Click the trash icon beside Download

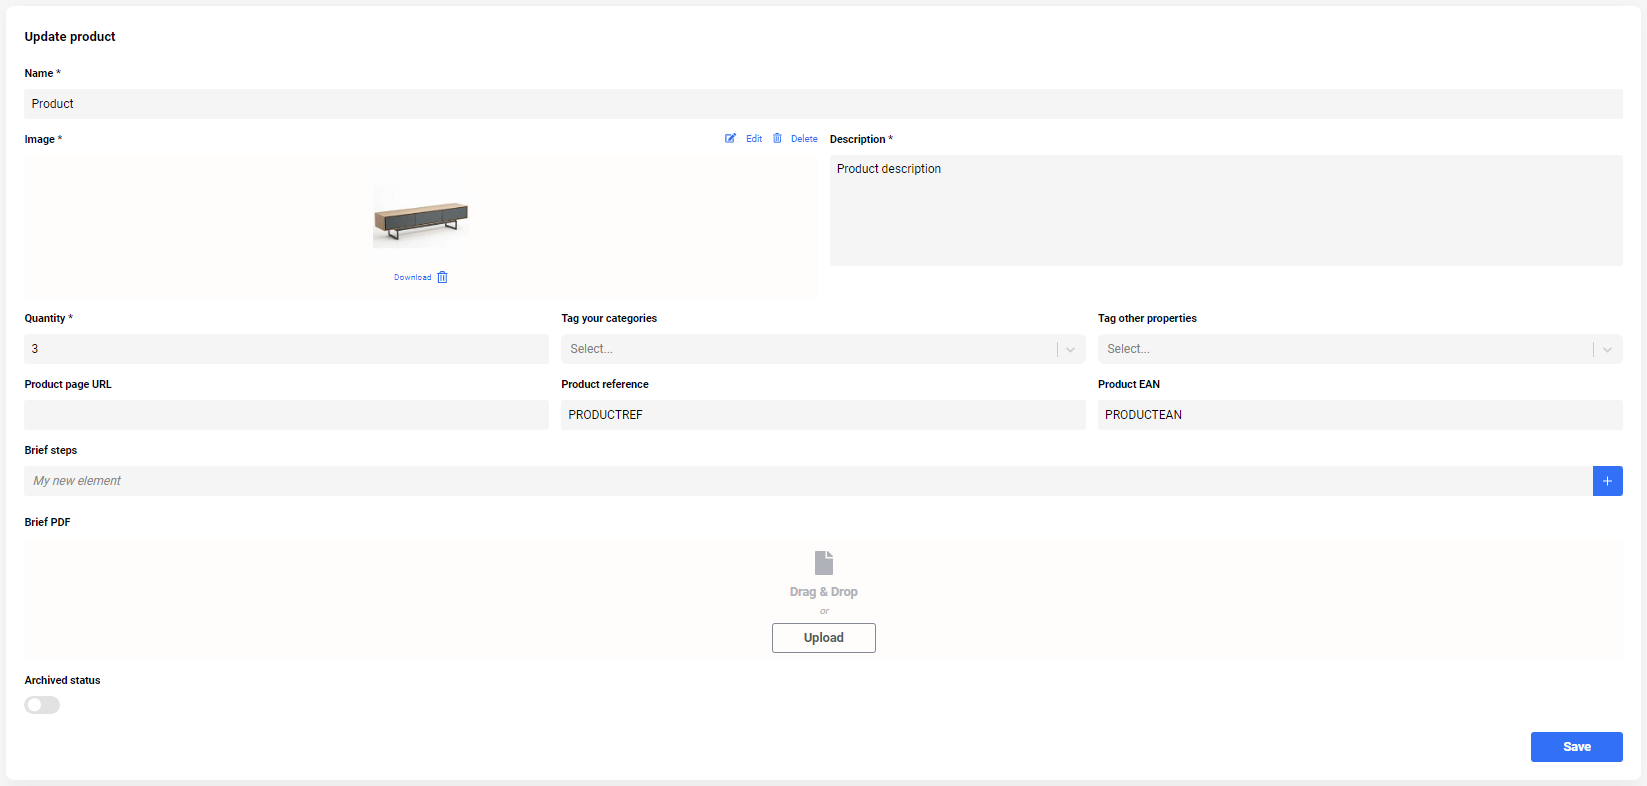point(443,278)
